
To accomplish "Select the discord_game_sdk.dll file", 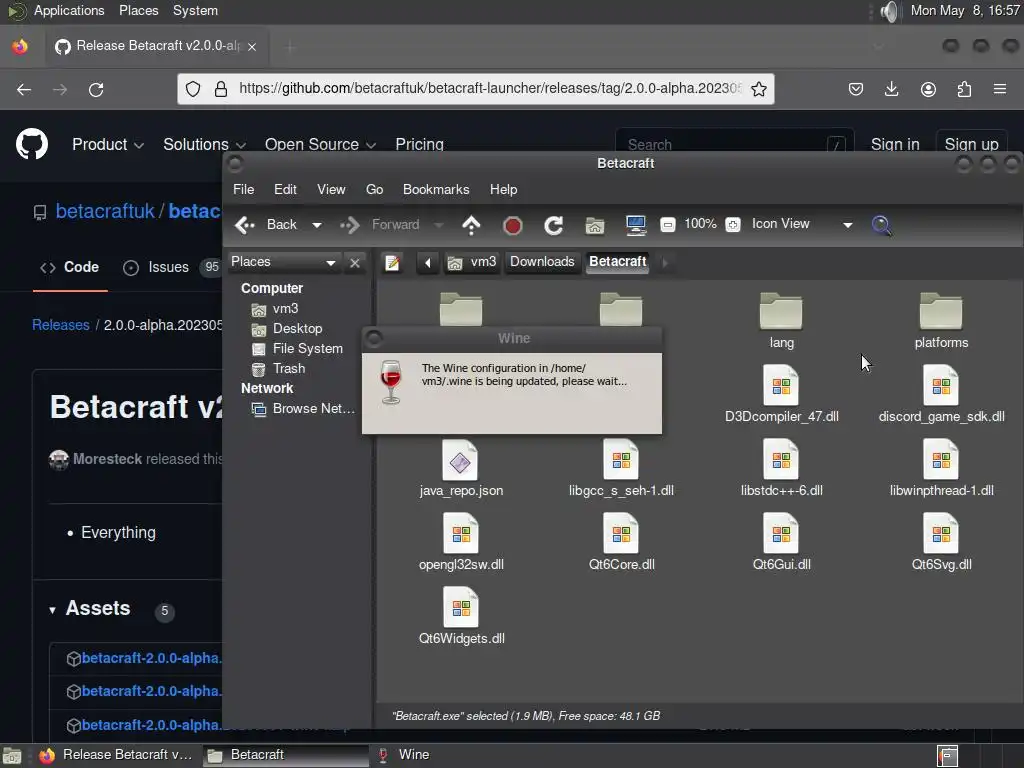I will pyautogui.click(x=941, y=394).
